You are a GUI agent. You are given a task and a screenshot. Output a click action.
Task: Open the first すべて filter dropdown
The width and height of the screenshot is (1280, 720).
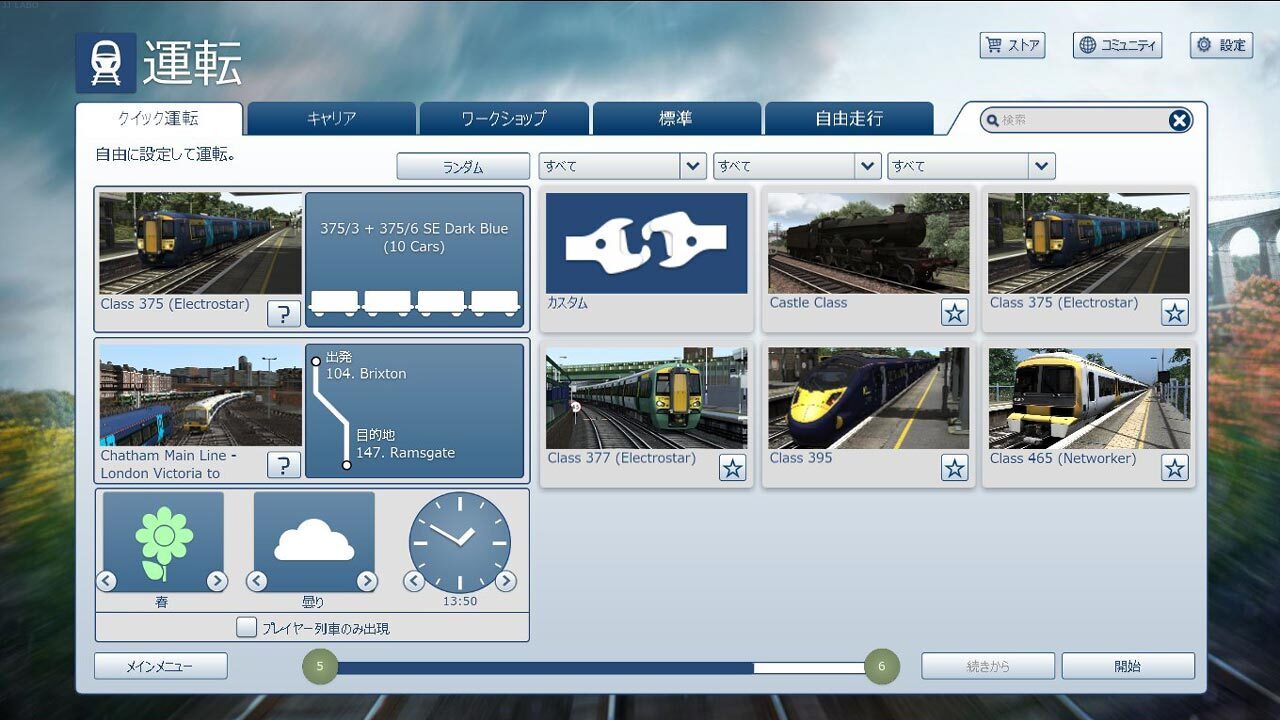[622, 166]
